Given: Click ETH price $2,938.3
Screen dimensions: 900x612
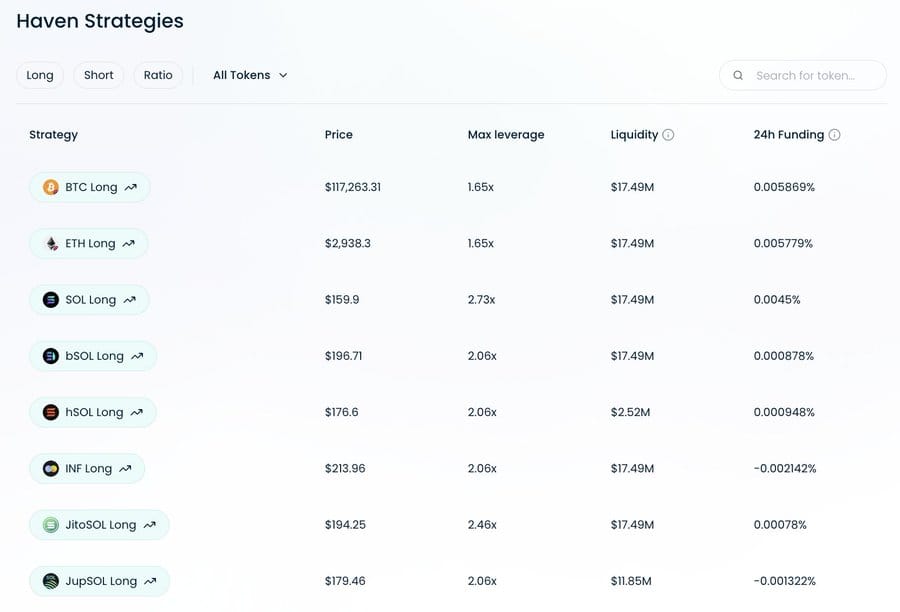Looking at the screenshot, I should [x=348, y=243].
